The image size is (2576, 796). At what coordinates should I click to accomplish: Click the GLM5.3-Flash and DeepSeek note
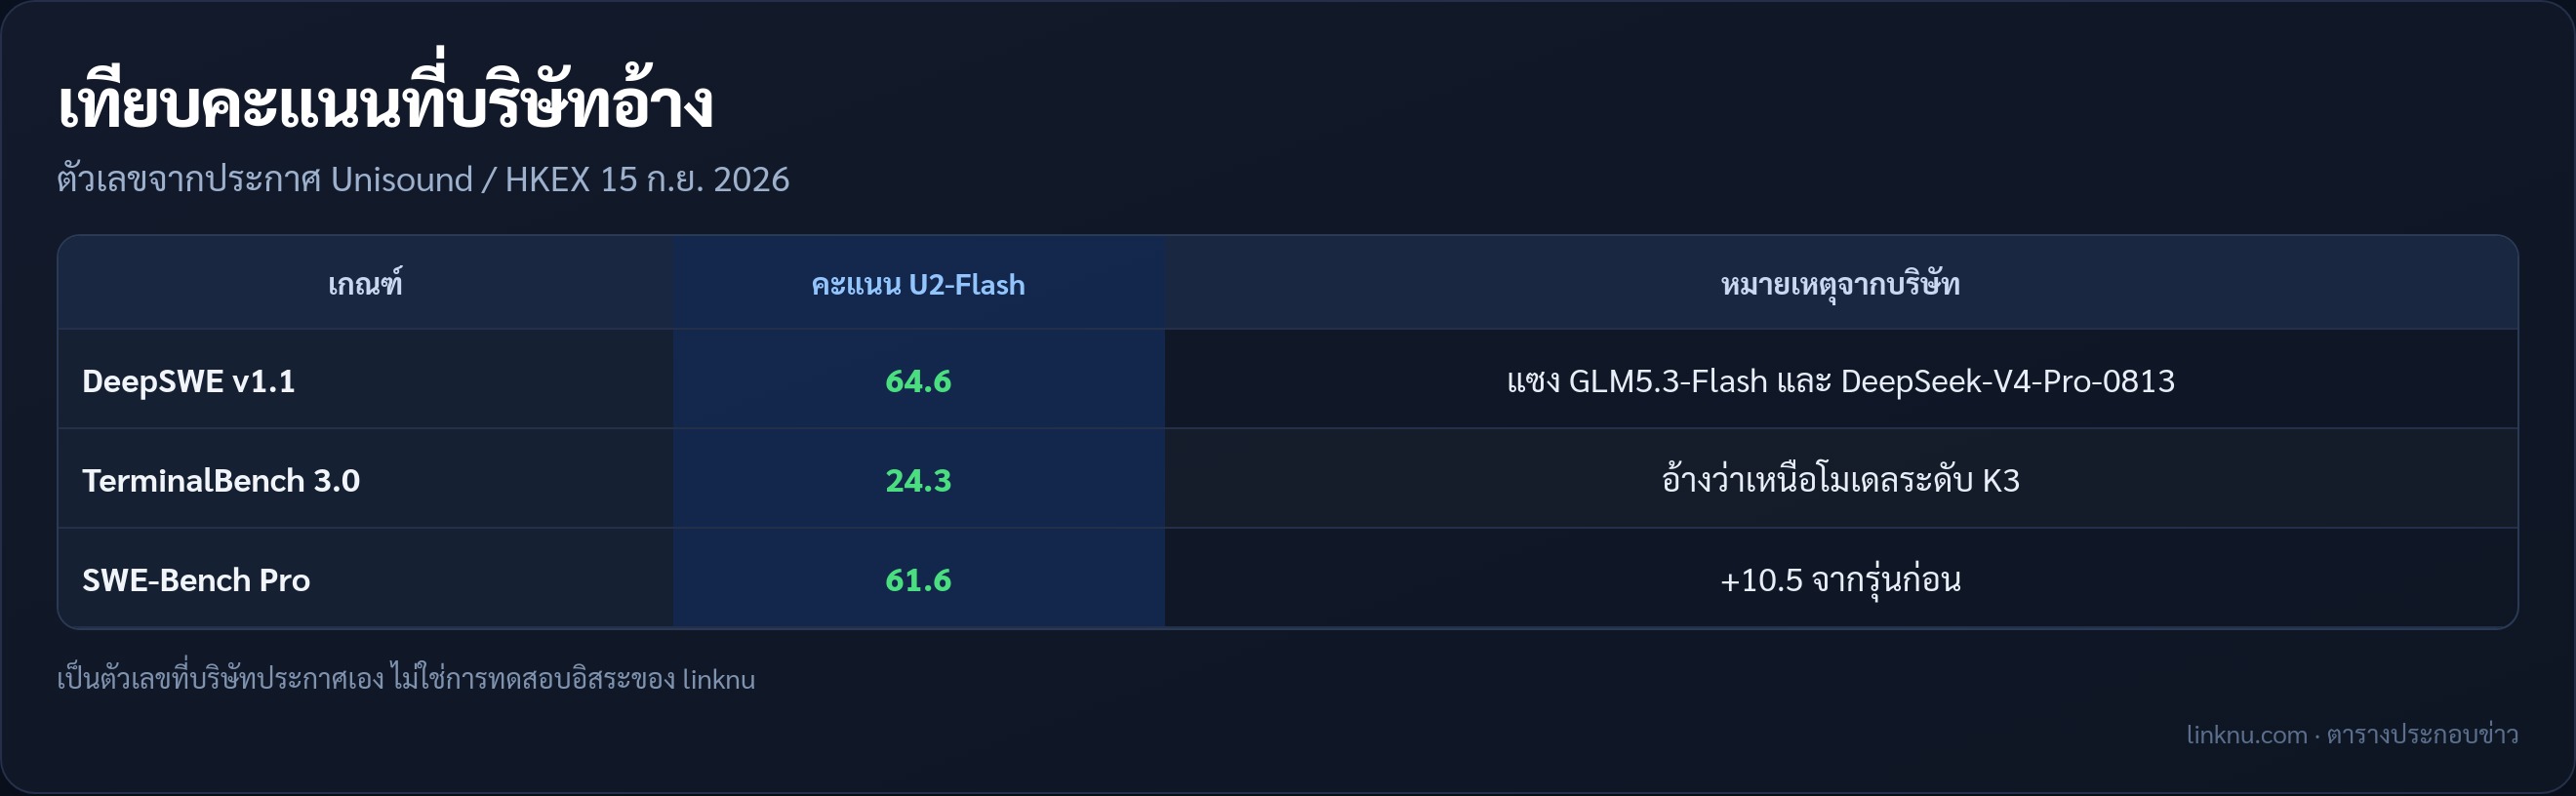(1840, 381)
